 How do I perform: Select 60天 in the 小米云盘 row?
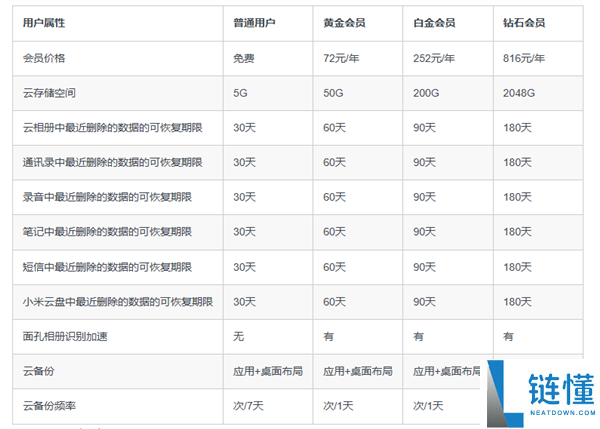tap(334, 302)
